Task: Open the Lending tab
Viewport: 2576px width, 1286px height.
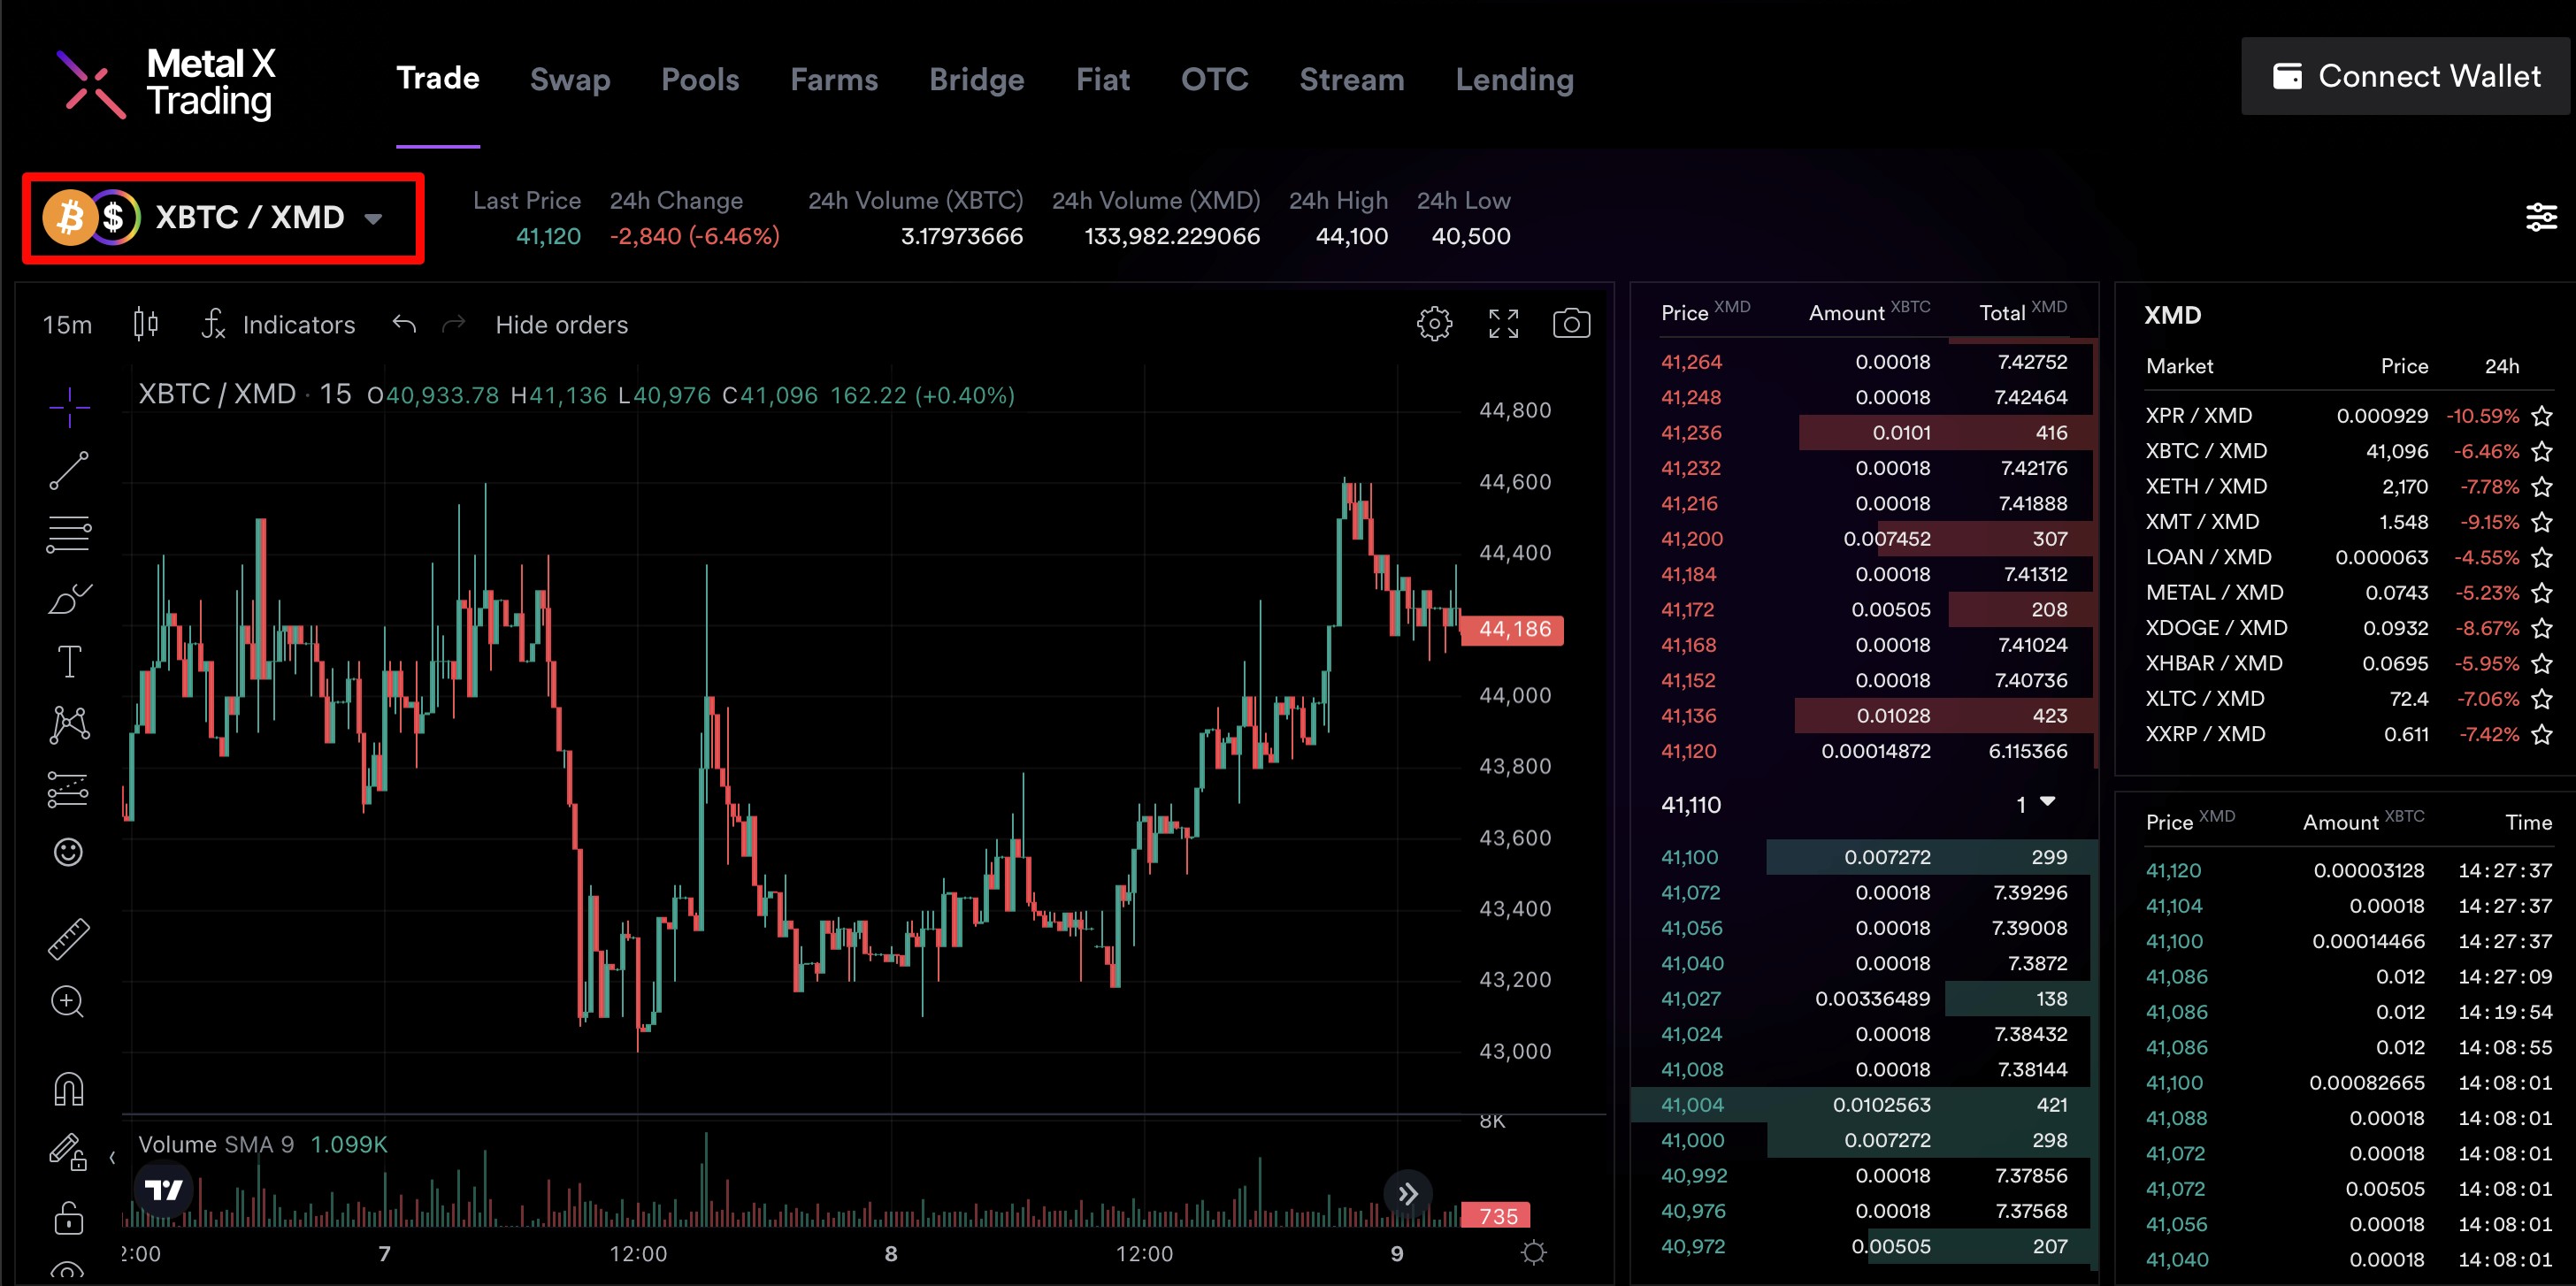Action: [1514, 79]
